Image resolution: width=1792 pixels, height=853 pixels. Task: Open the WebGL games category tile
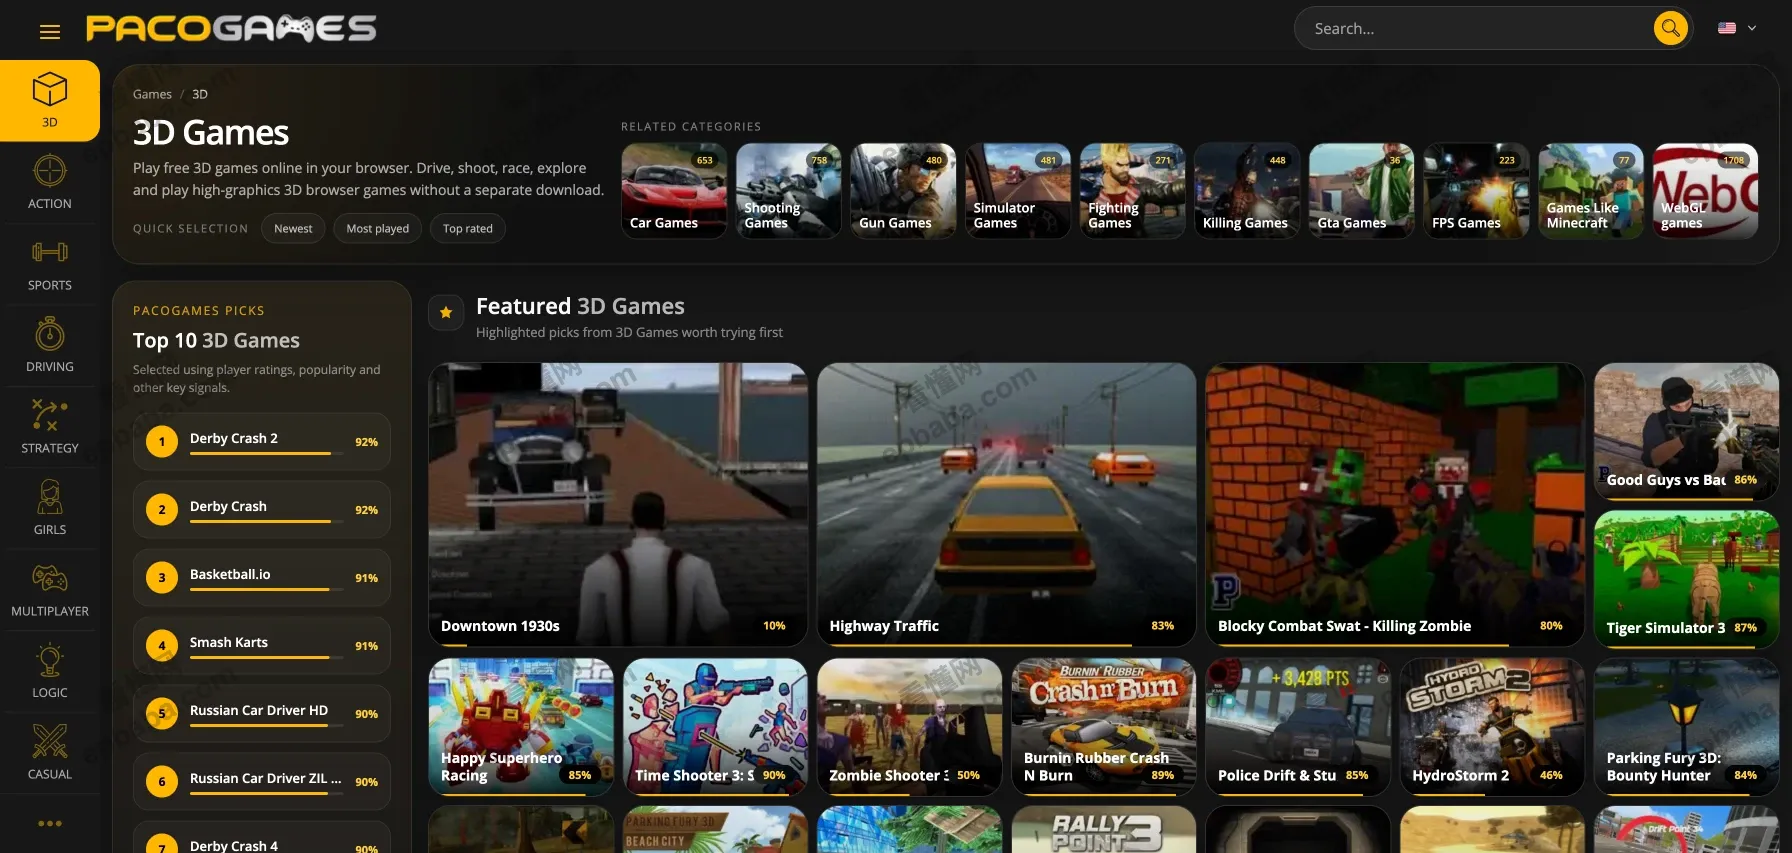tap(1705, 191)
